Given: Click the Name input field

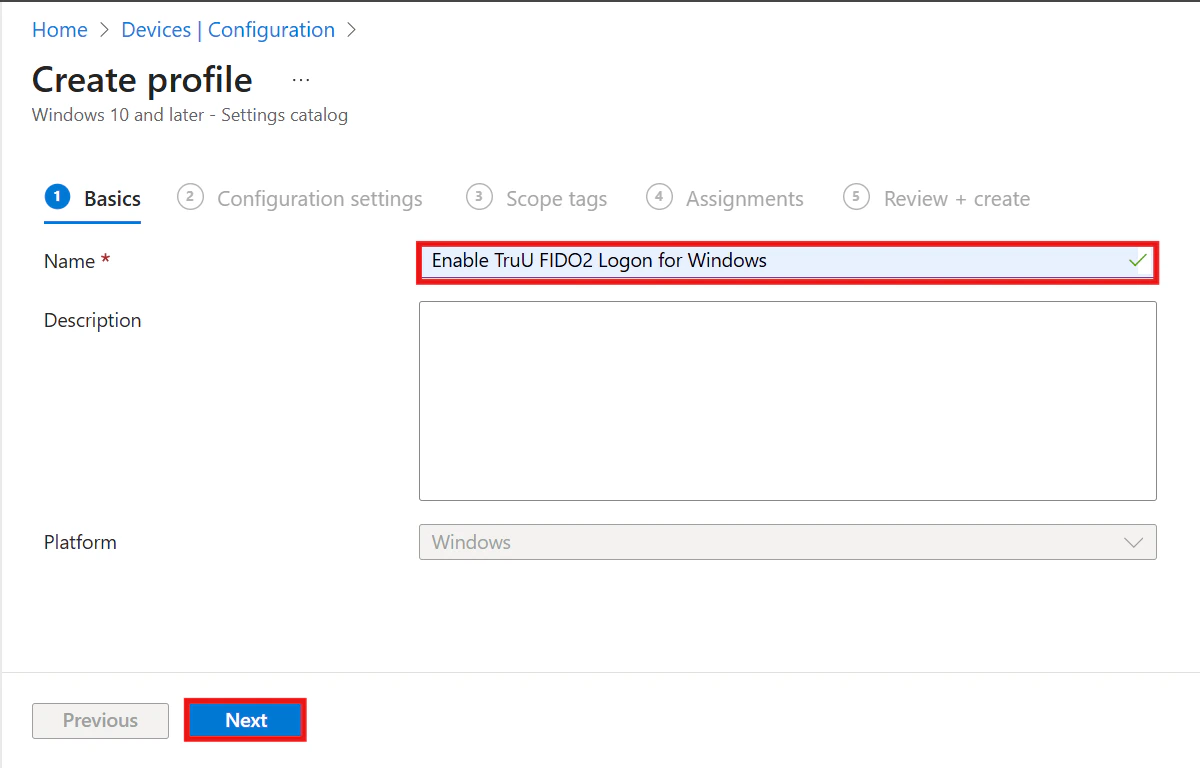Looking at the screenshot, I should tap(787, 261).
